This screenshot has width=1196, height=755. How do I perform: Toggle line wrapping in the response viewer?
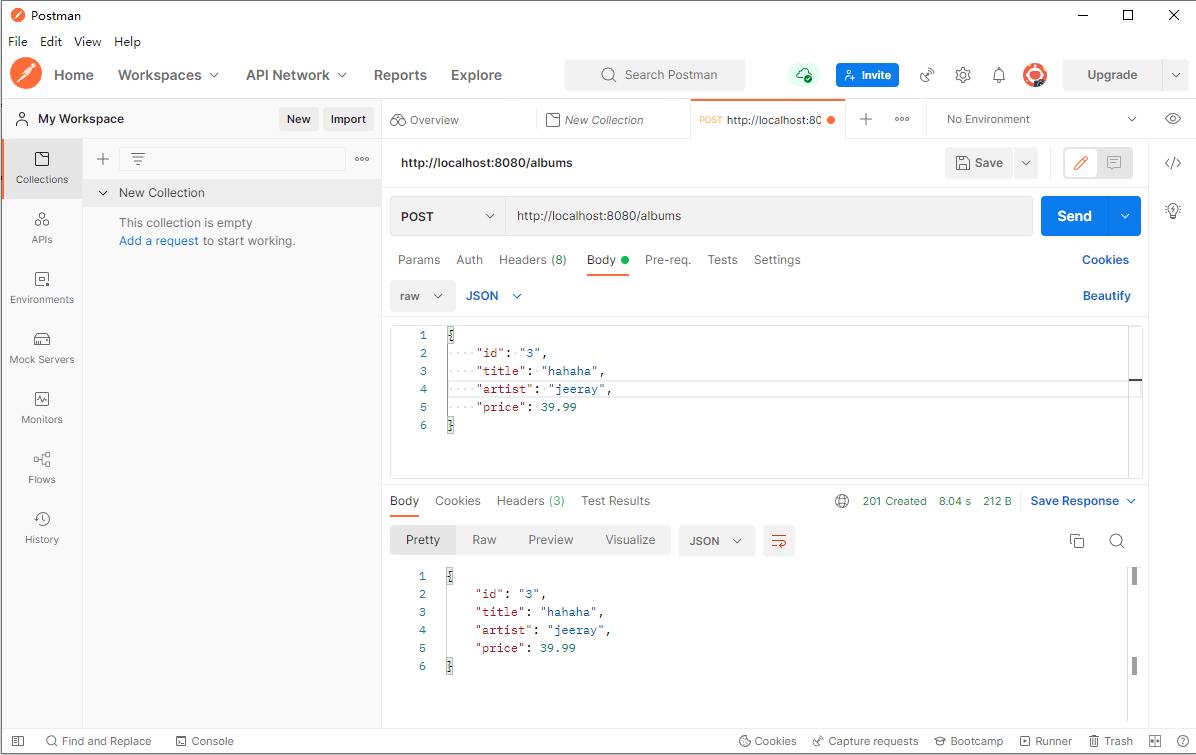tap(779, 540)
